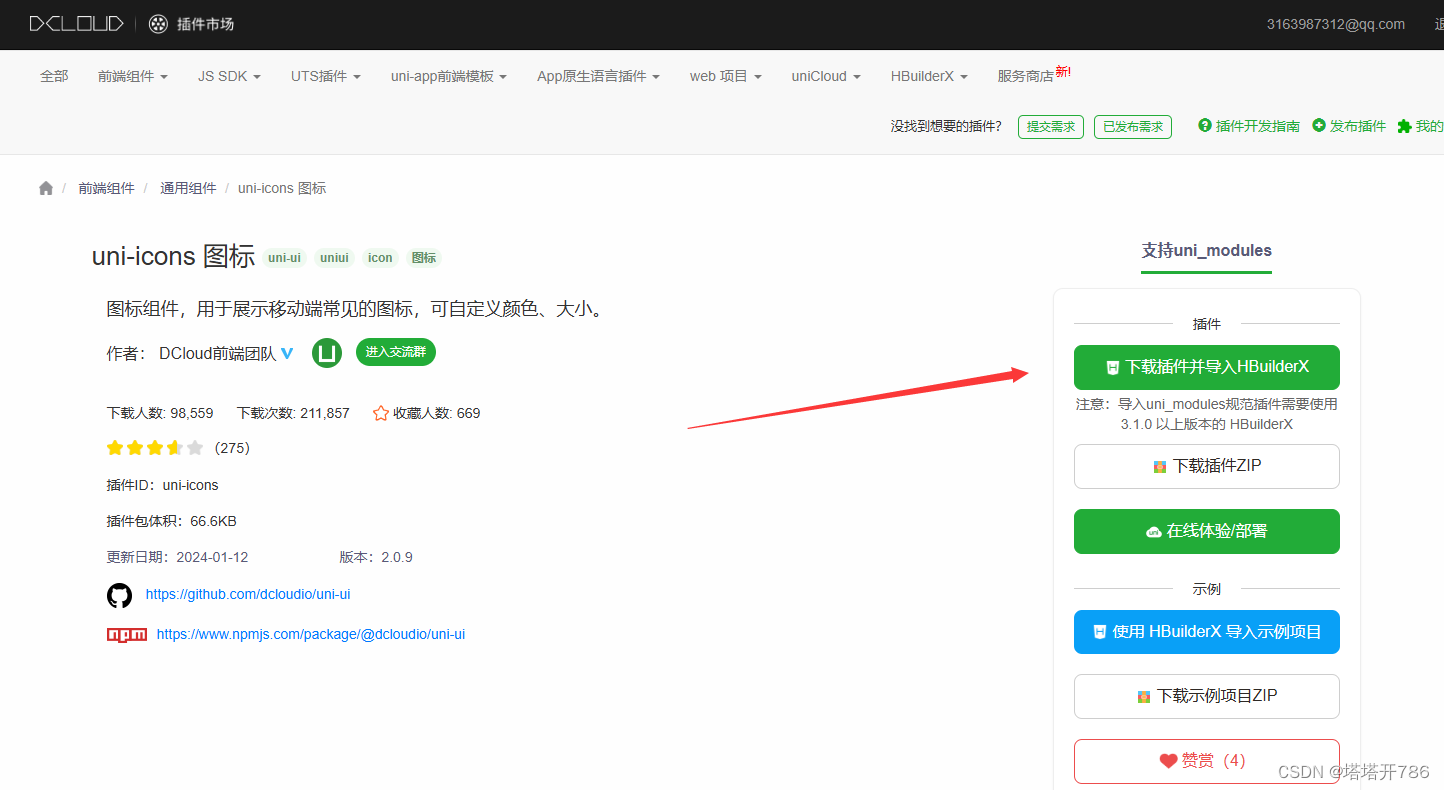Click the GitHub cat icon

coord(119,595)
